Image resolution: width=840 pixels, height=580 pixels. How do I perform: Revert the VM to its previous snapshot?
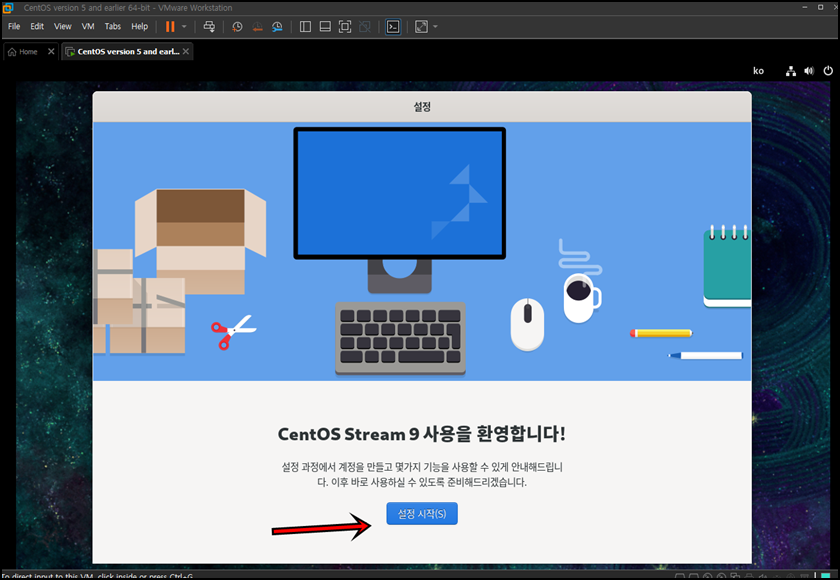coord(257,26)
